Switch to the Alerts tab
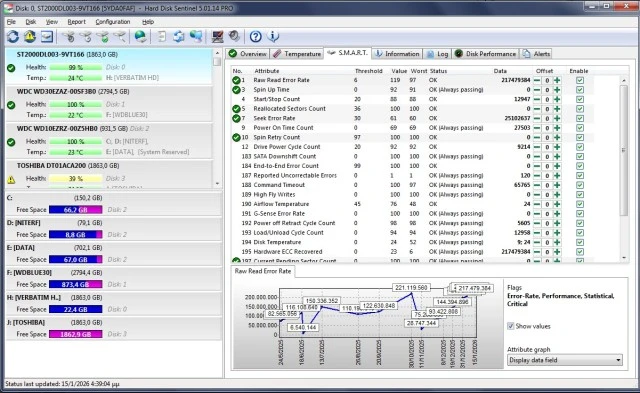 coord(537,54)
